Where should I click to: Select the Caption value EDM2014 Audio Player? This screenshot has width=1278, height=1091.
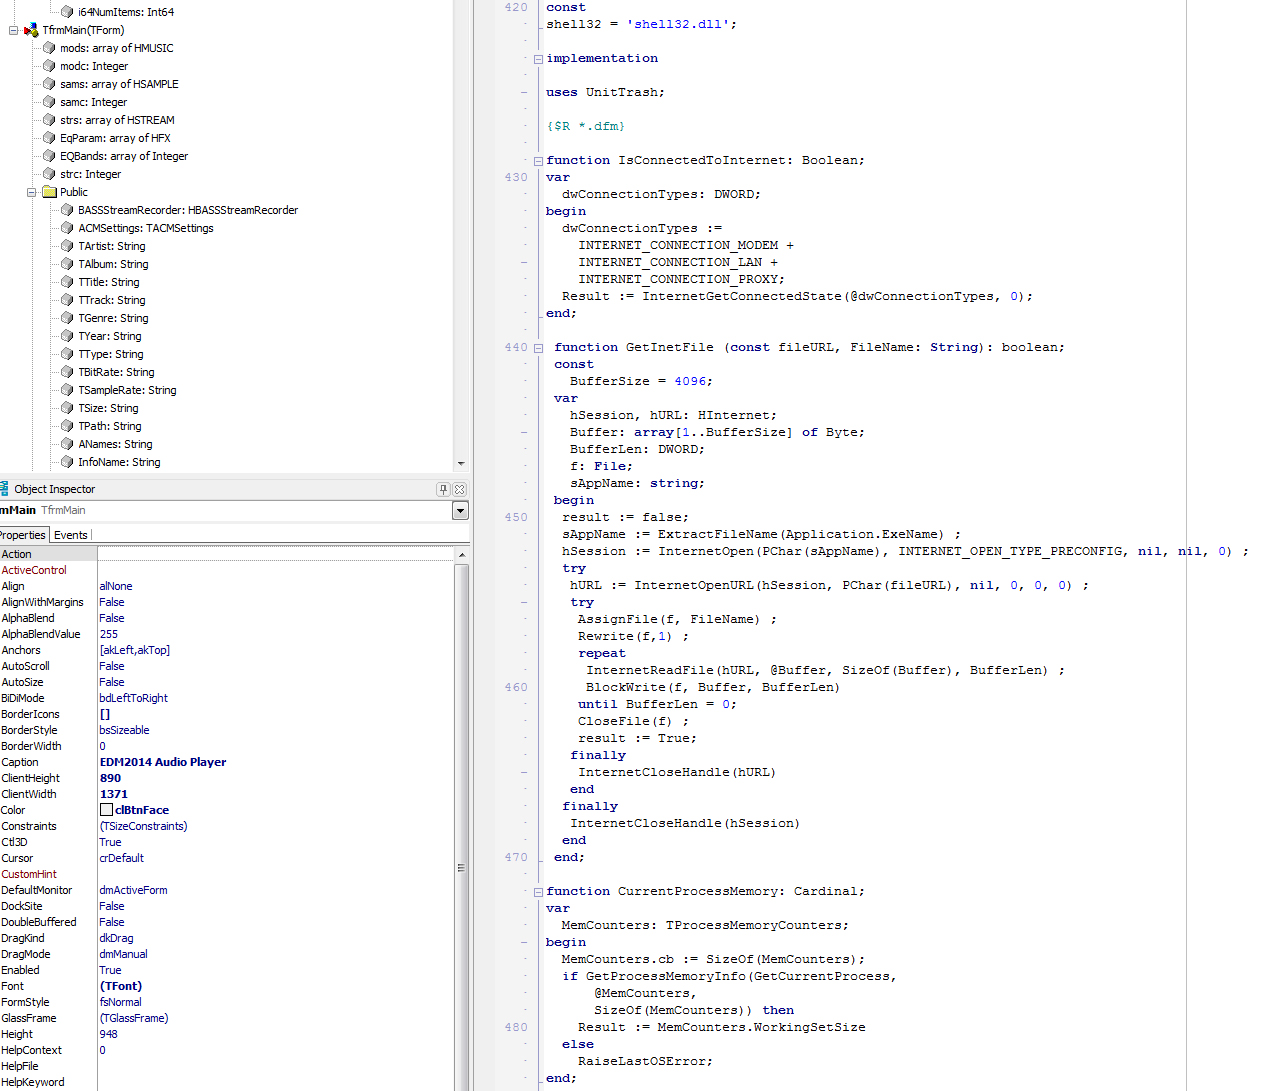(163, 762)
